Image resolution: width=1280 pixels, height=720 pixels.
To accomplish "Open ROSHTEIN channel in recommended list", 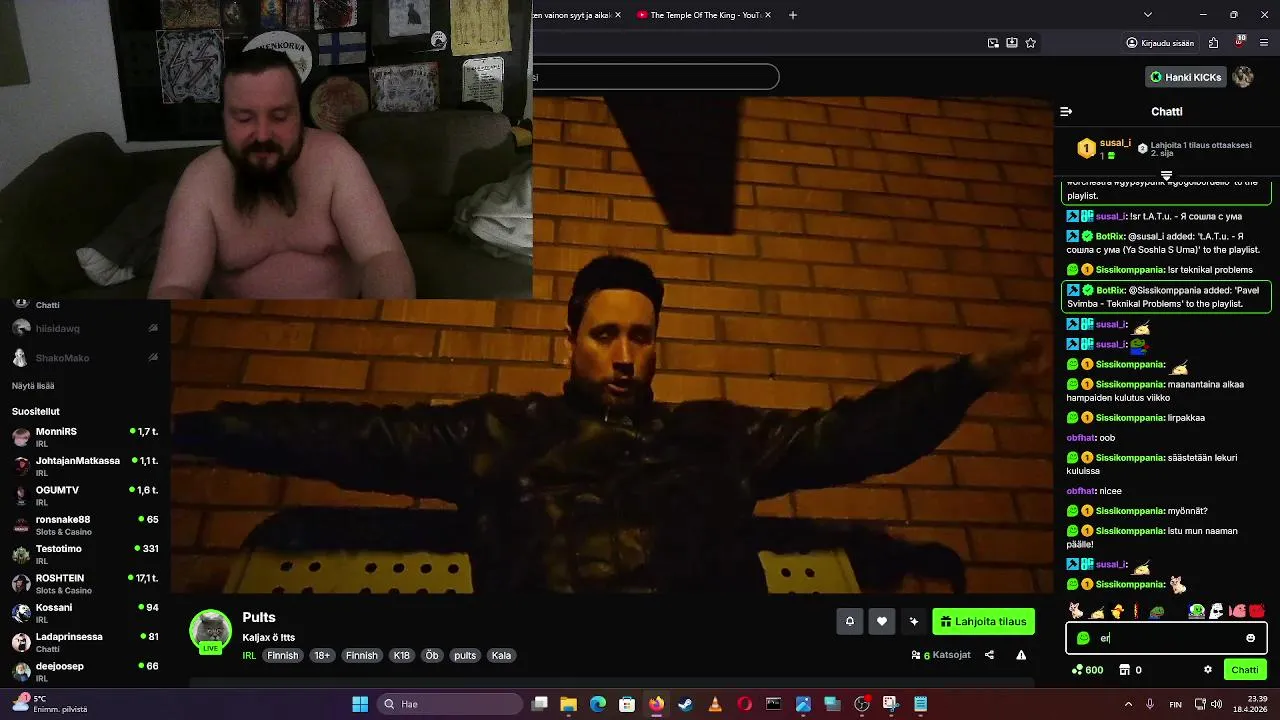I will tap(85, 583).
